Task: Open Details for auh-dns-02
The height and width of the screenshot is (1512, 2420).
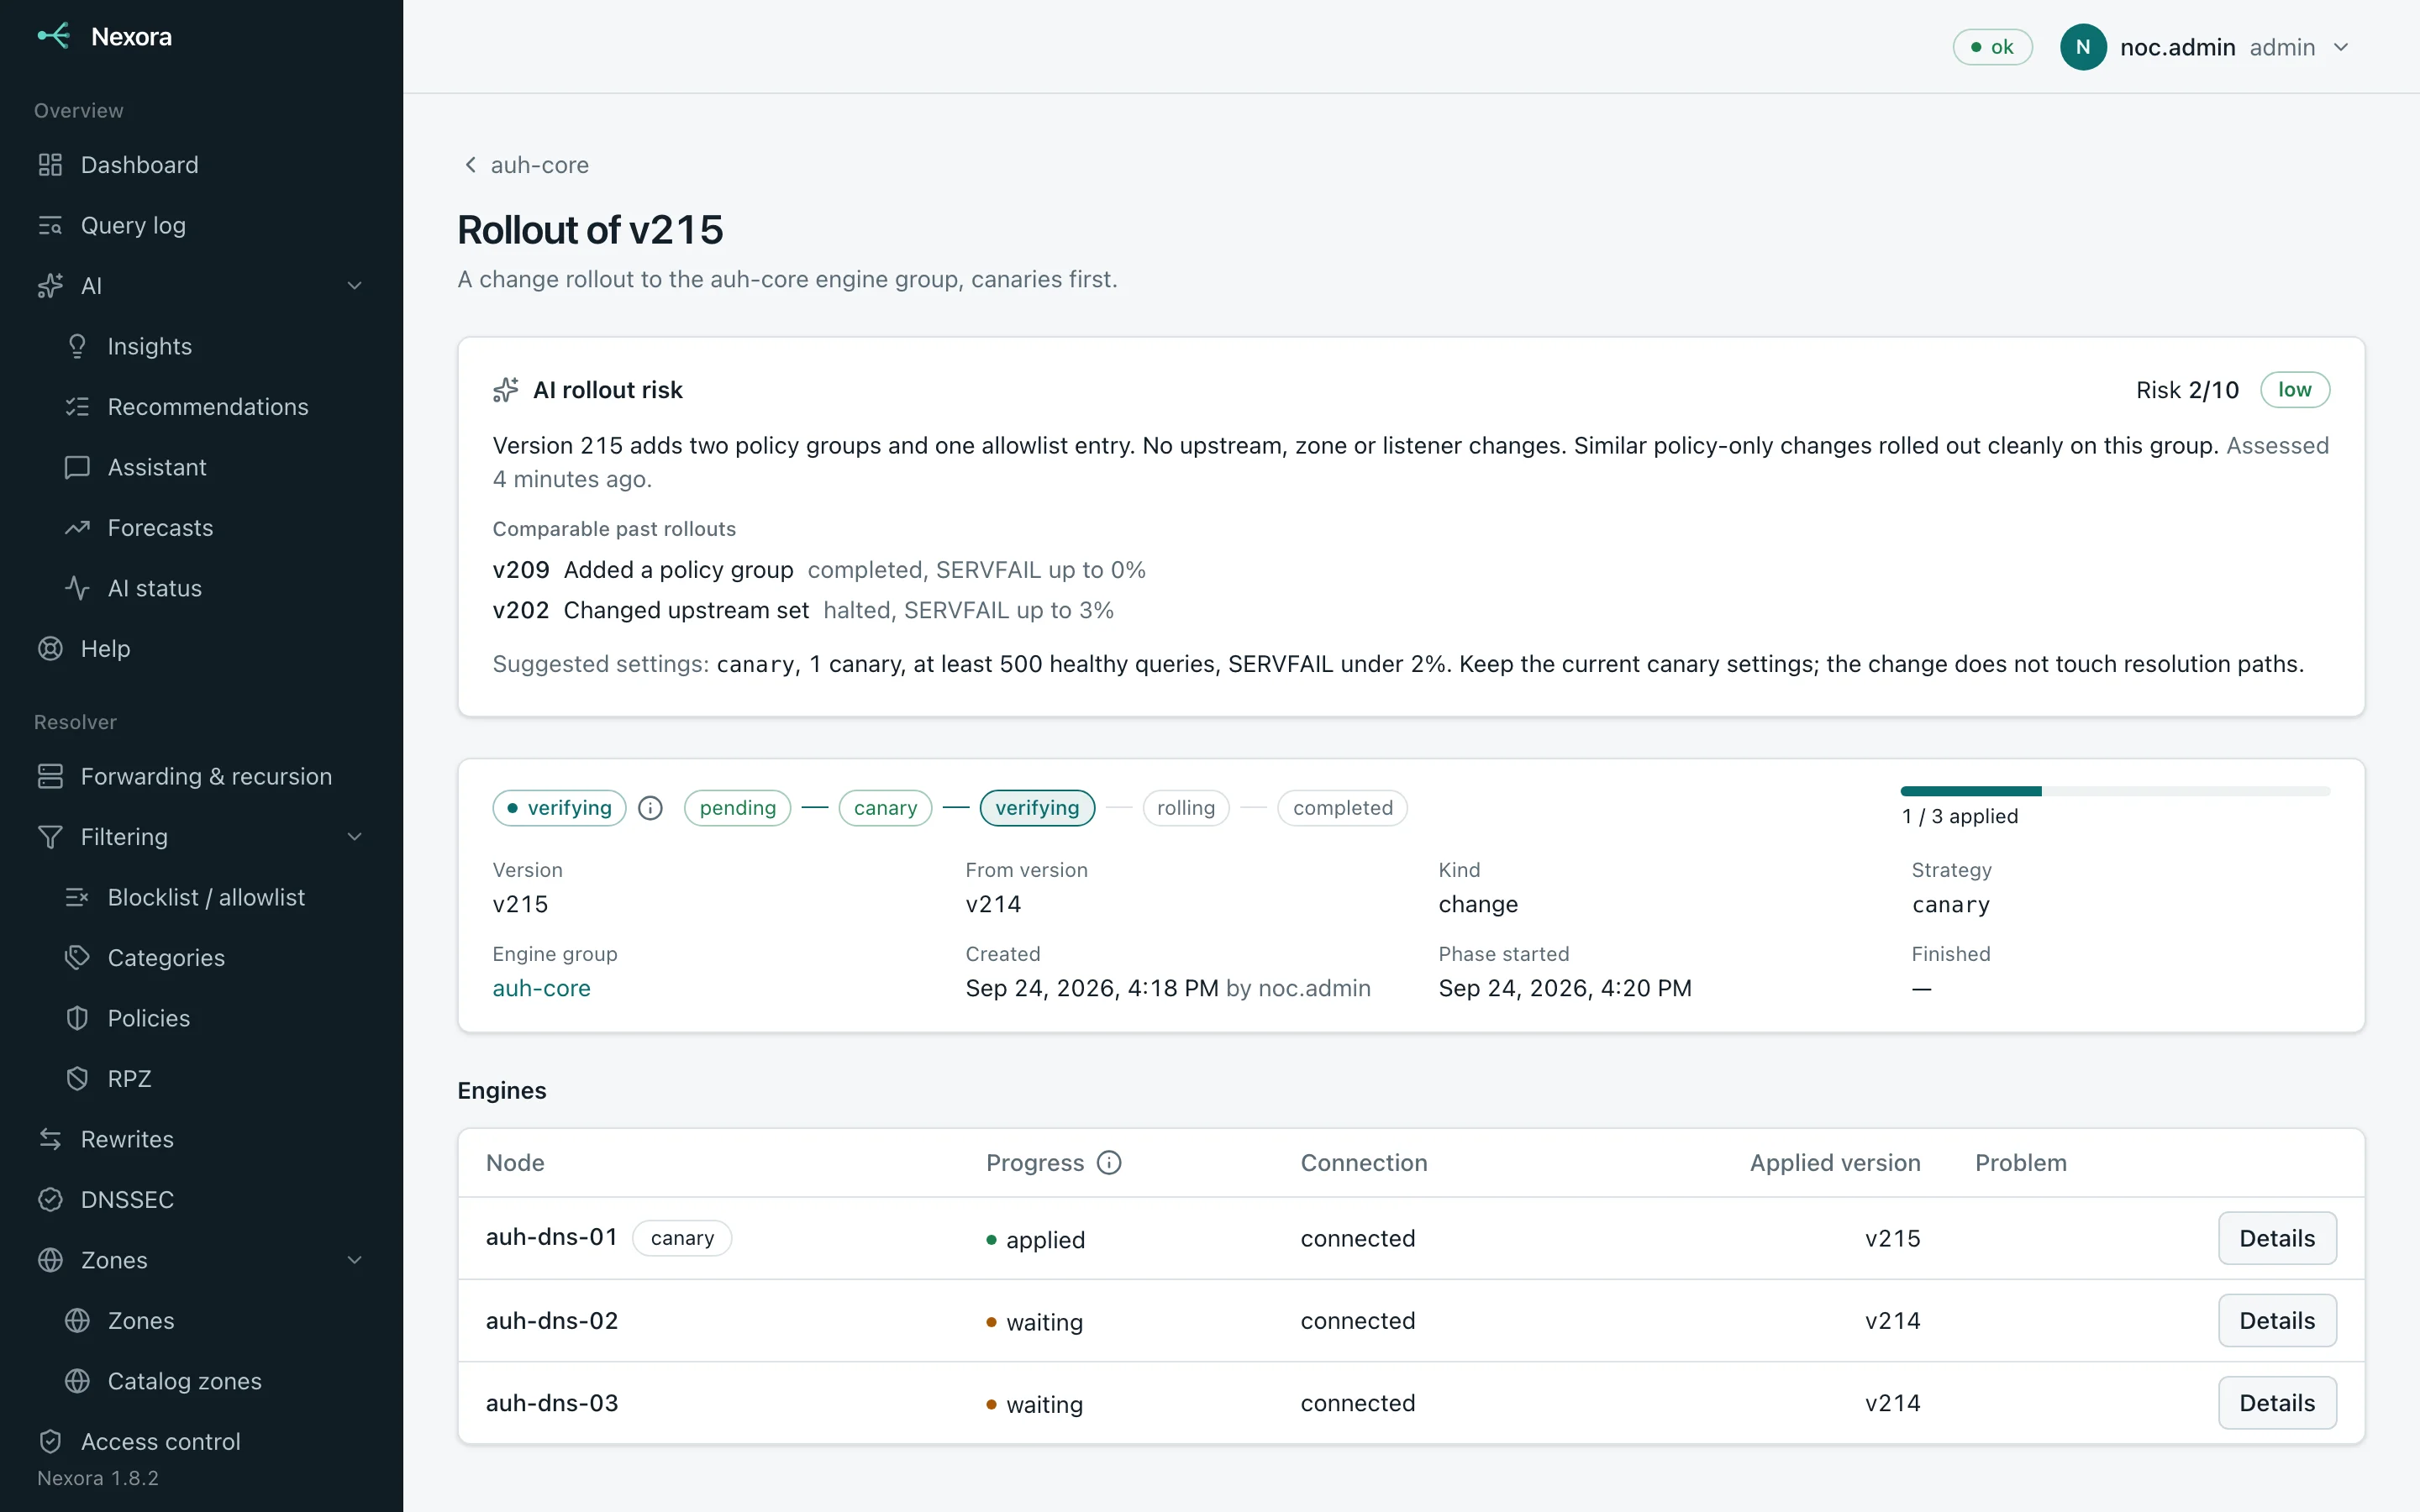Action: (2277, 1320)
